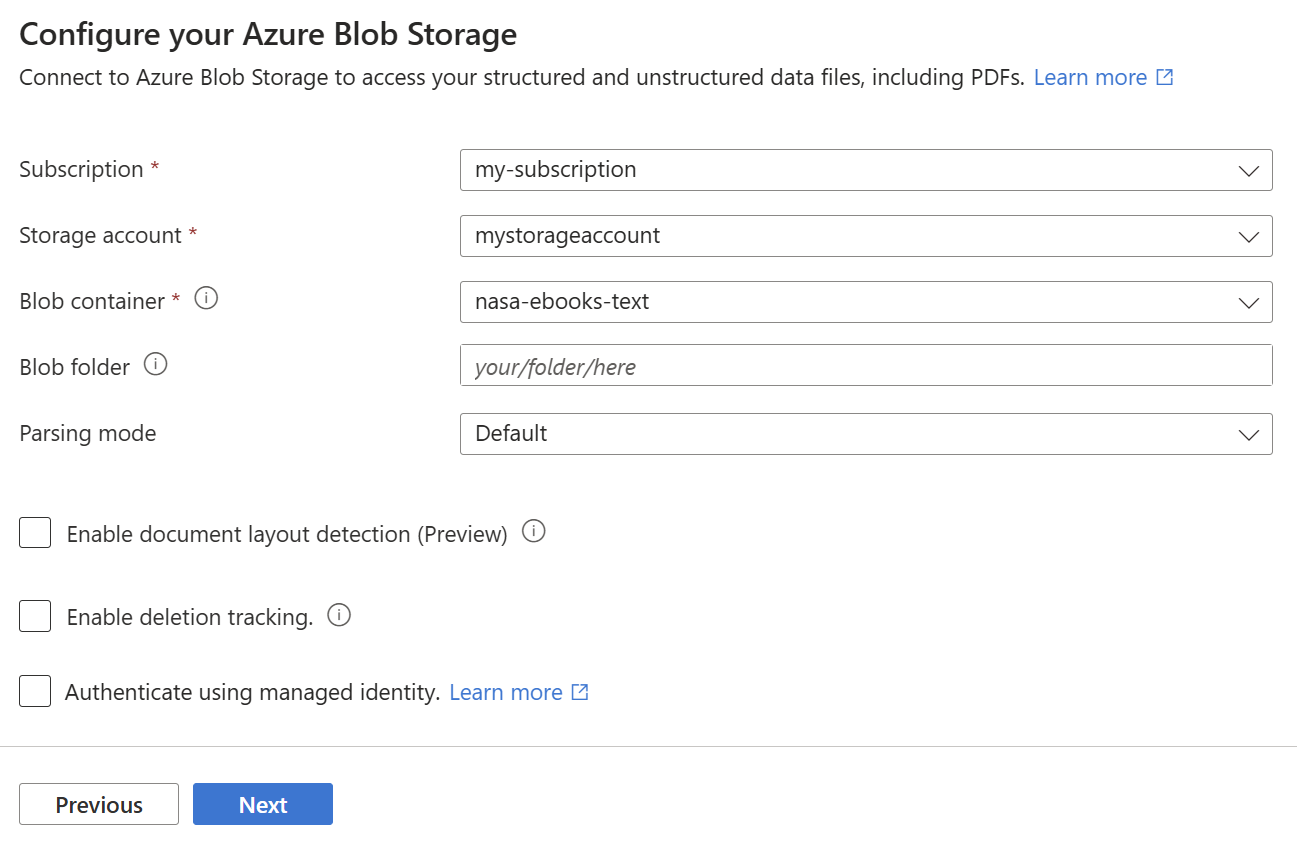Image resolution: width=1297 pixels, height=850 pixels.
Task: Click the external link icon after the top Learn more
Action: [x=1164, y=77]
